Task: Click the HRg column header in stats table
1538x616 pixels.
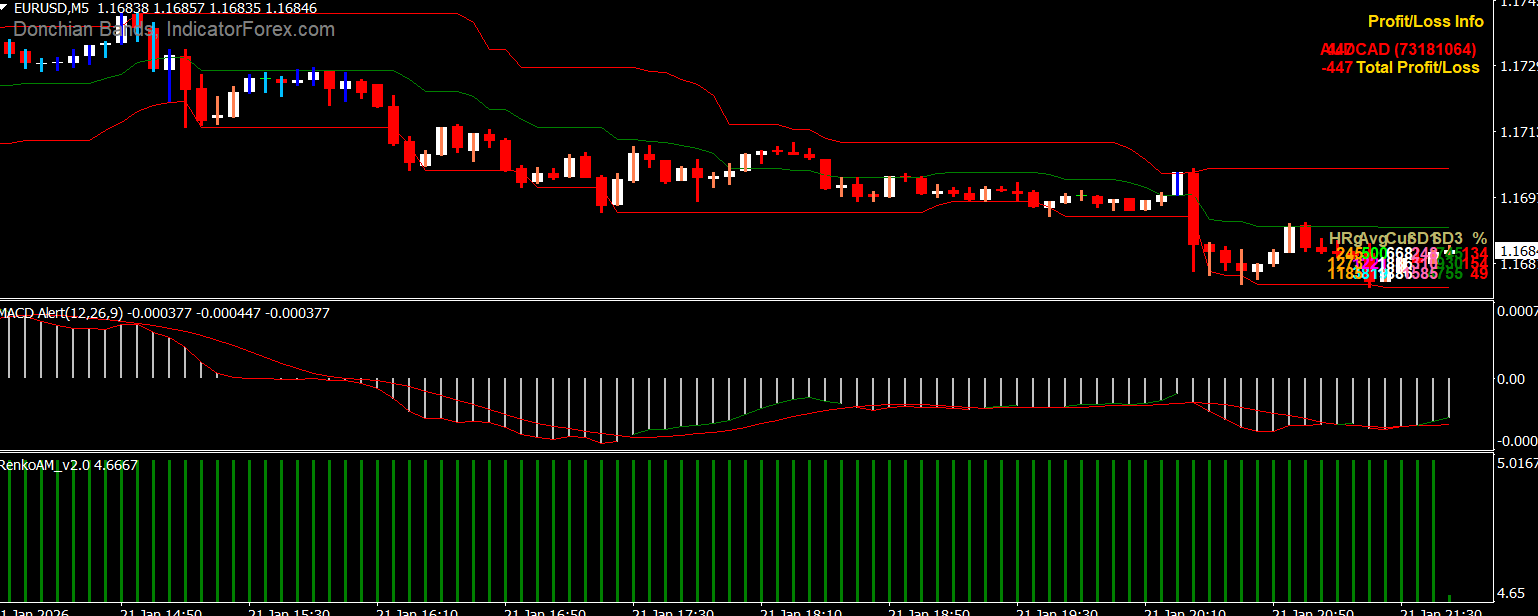Action: [1344, 238]
